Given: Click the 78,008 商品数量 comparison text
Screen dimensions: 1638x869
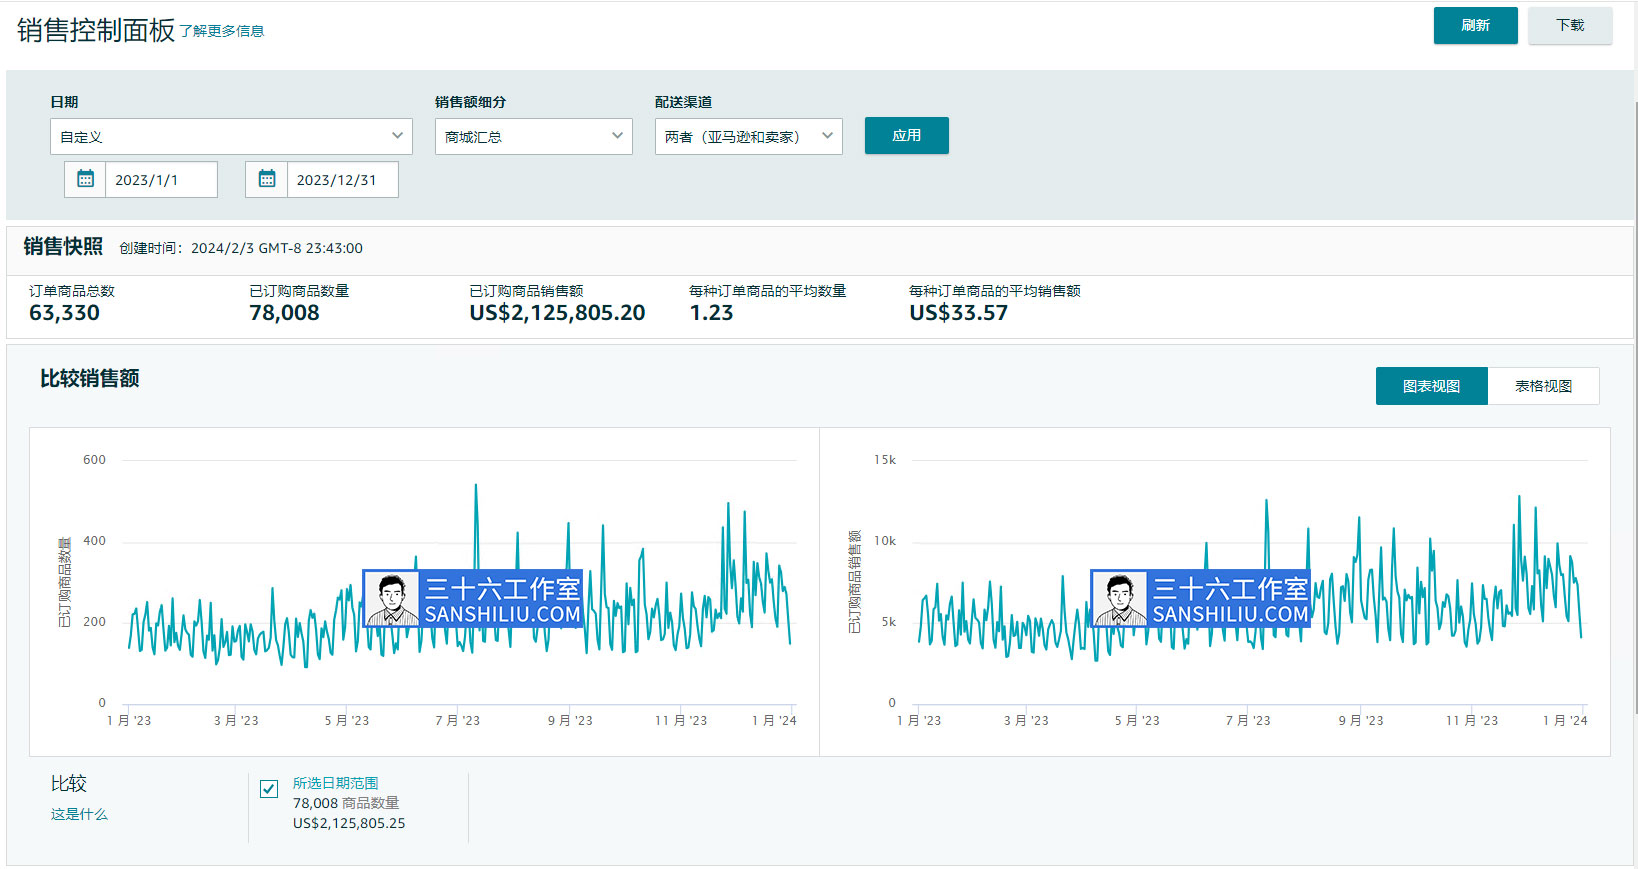Looking at the screenshot, I should click(346, 803).
